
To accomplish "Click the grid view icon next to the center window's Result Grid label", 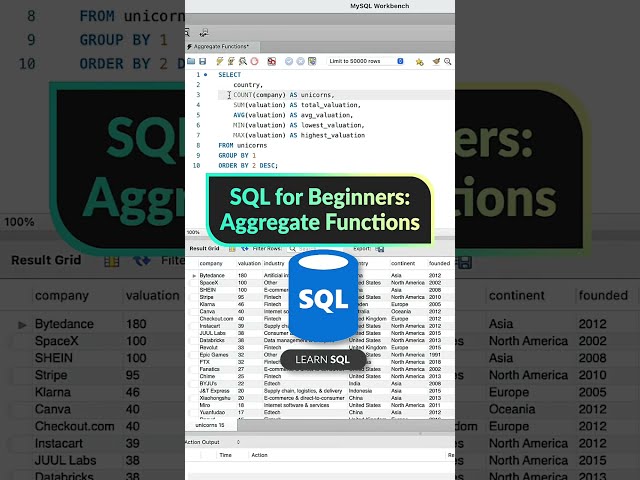I will point(232,249).
